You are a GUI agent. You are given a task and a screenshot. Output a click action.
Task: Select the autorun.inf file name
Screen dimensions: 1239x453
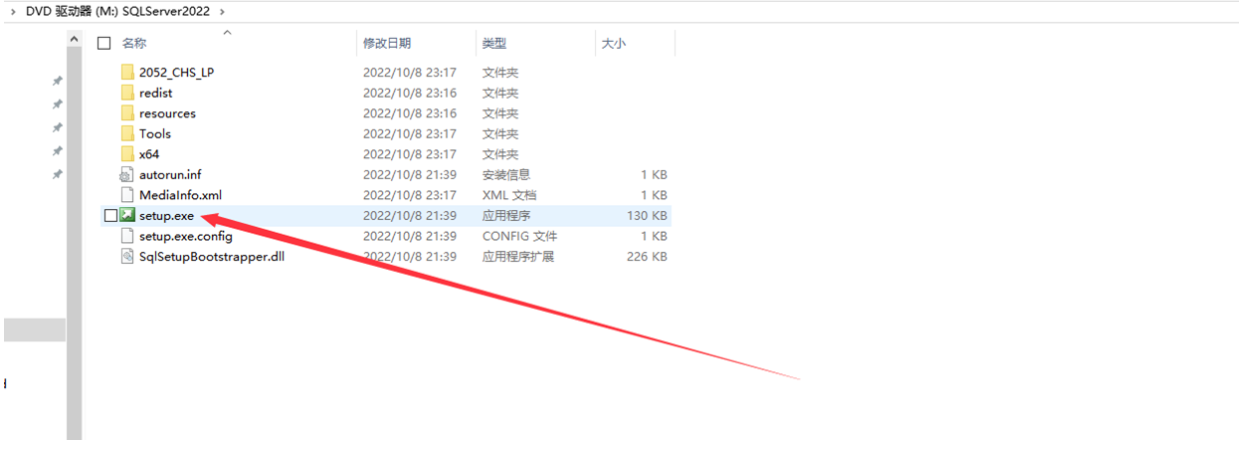(x=170, y=175)
